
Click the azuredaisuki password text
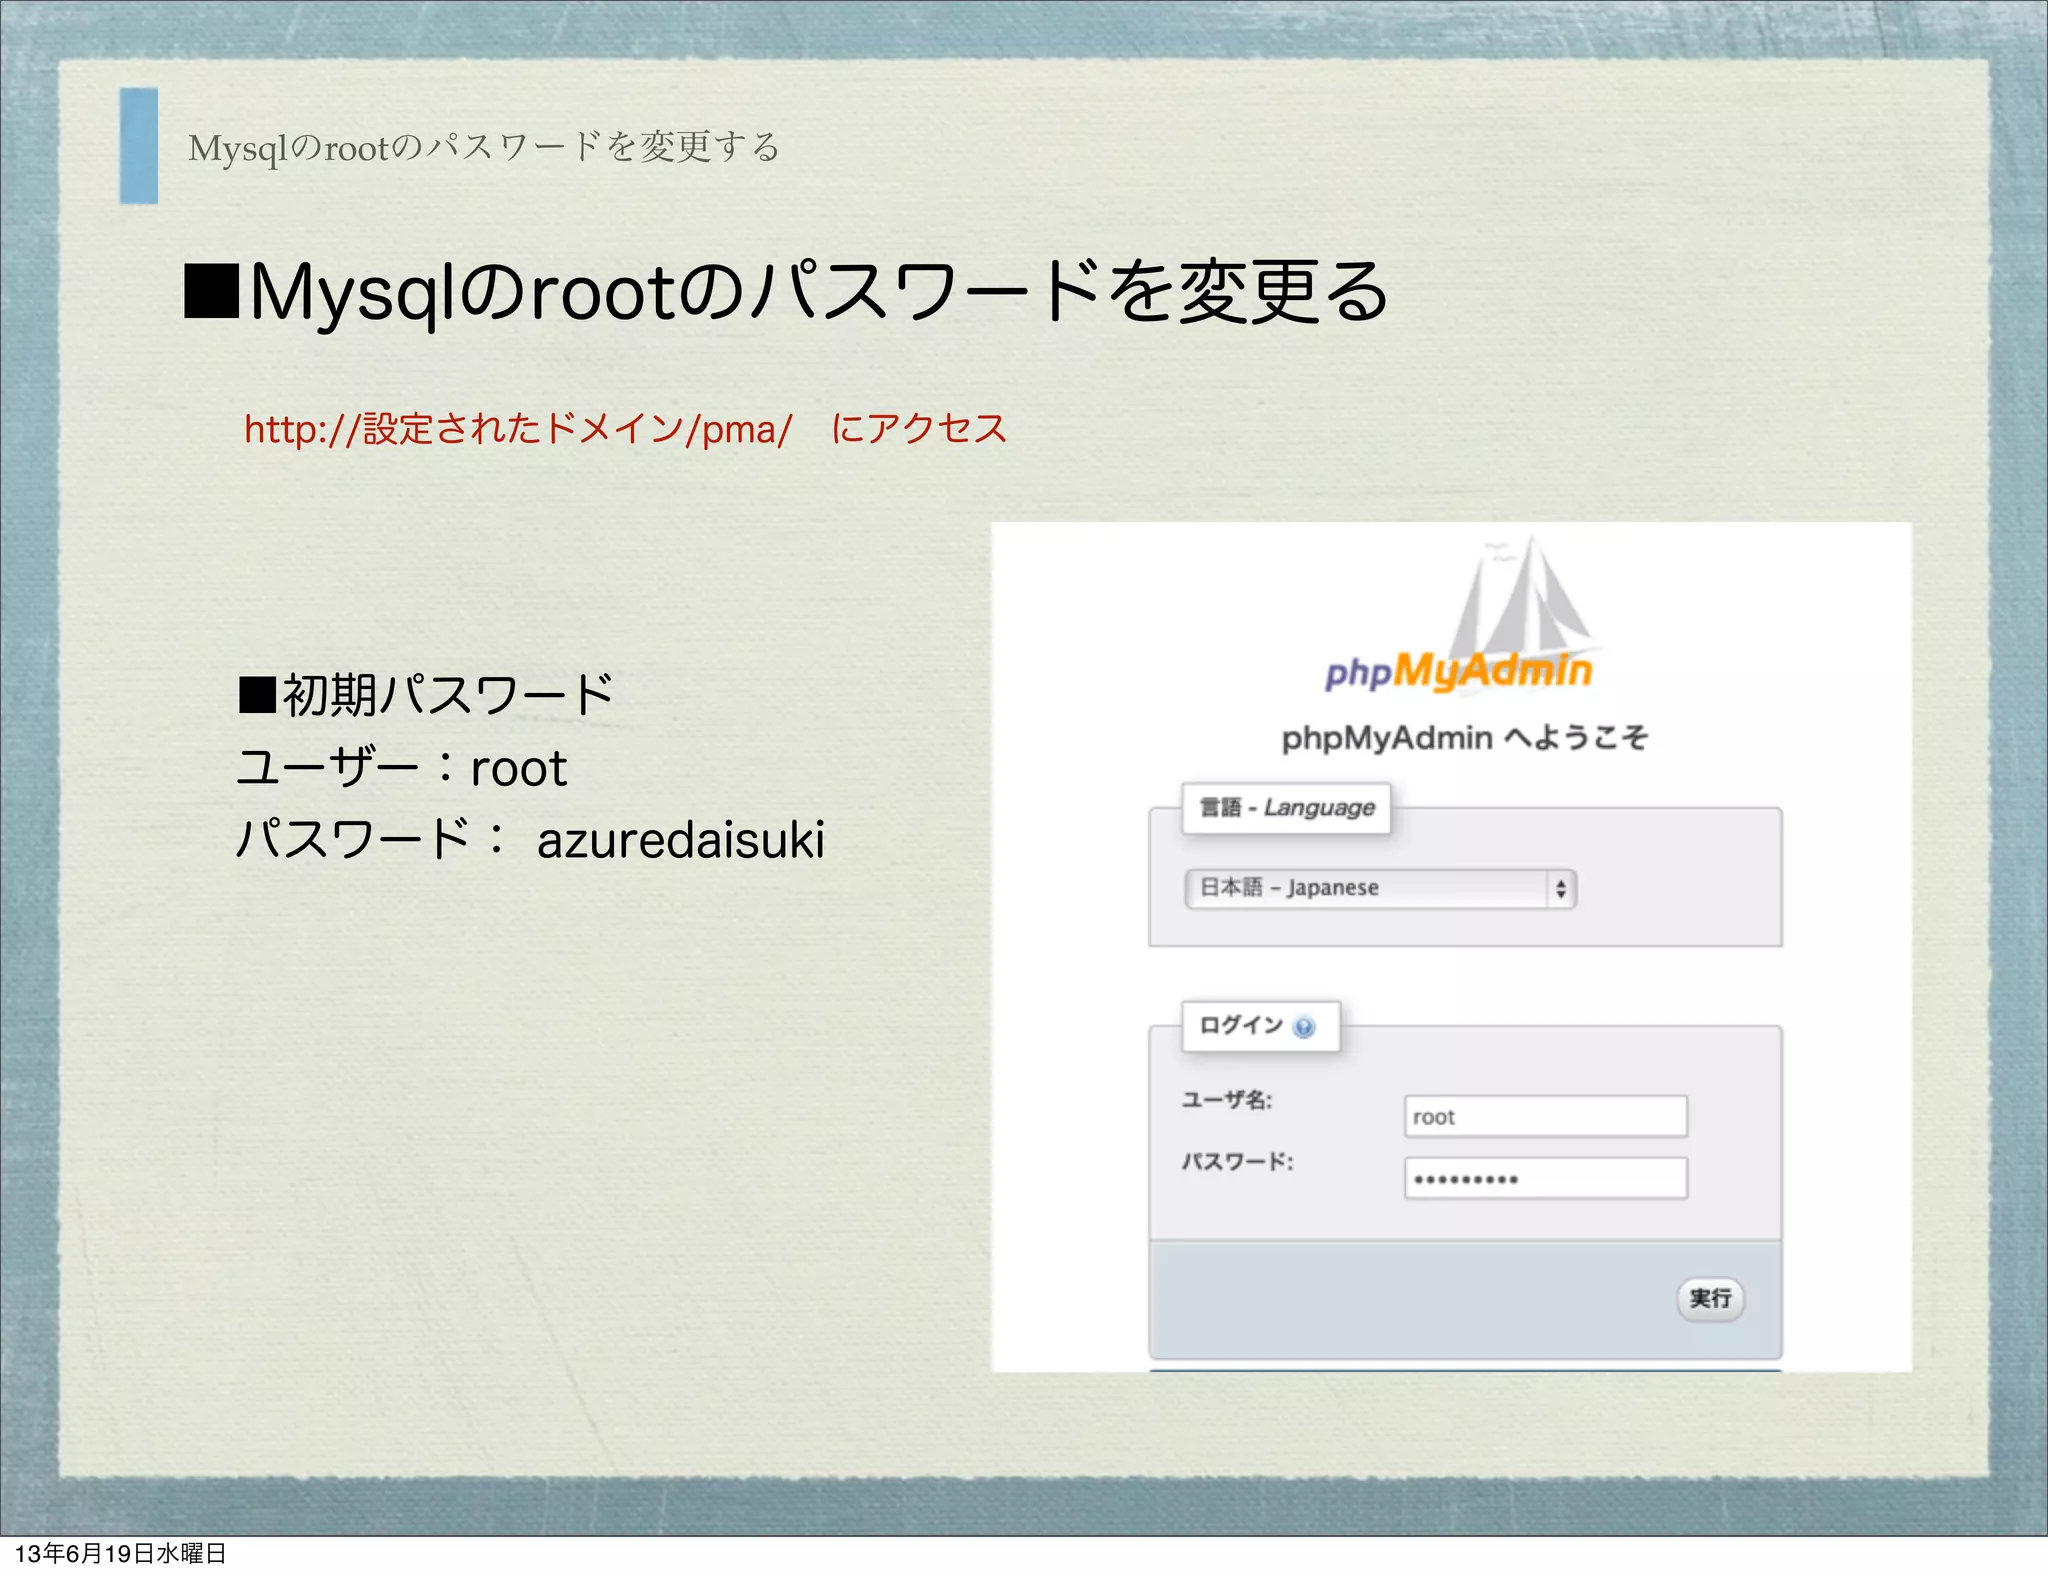(x=681, y=839)
